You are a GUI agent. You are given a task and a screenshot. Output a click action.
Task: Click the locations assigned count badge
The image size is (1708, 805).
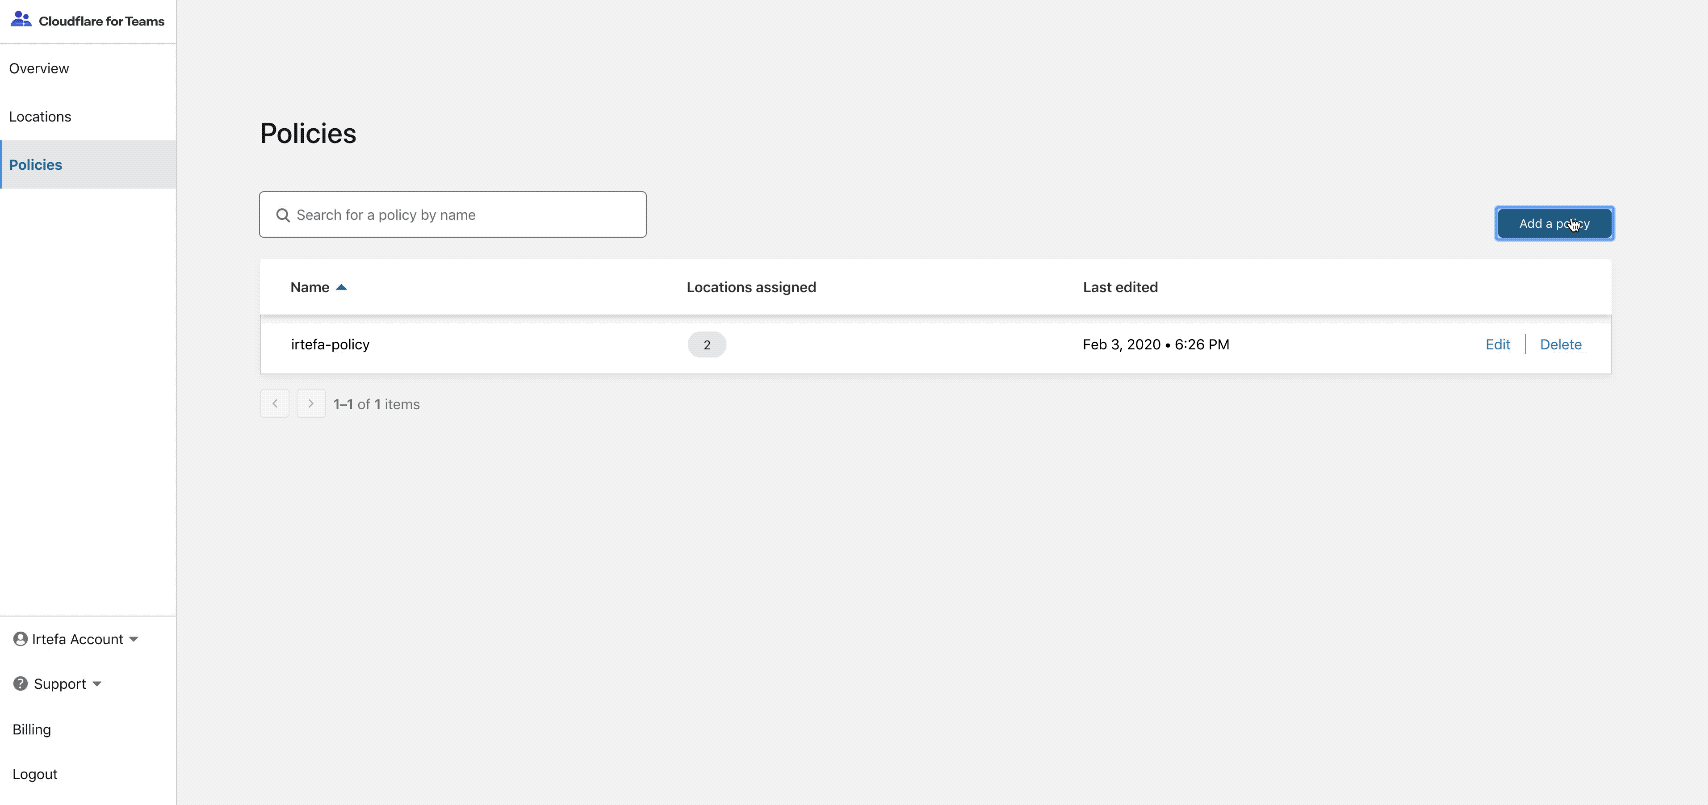pyautogui.click(x=707, y=345)
